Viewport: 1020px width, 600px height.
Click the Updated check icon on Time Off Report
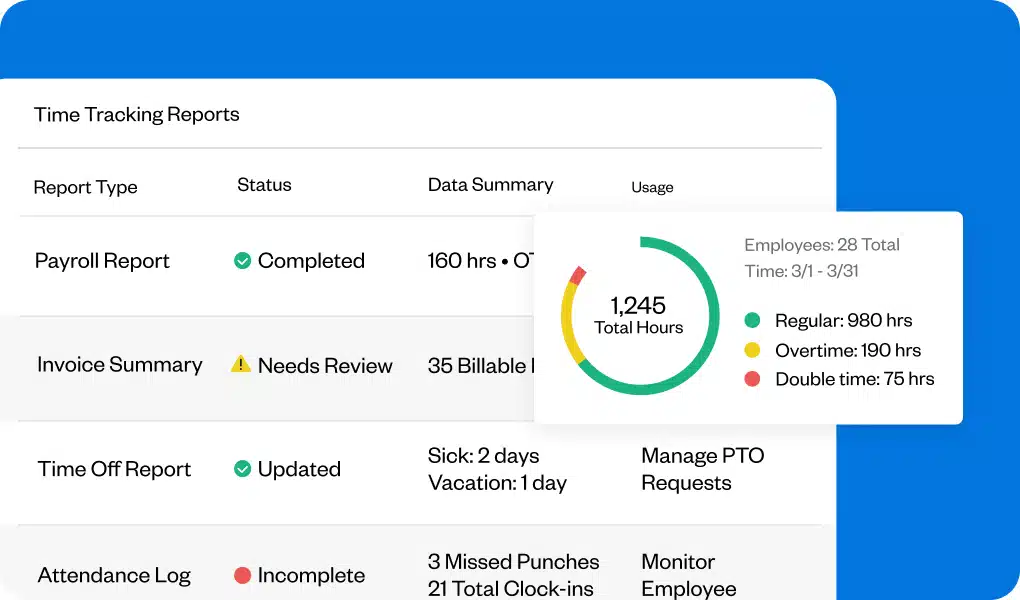[242, 468]
